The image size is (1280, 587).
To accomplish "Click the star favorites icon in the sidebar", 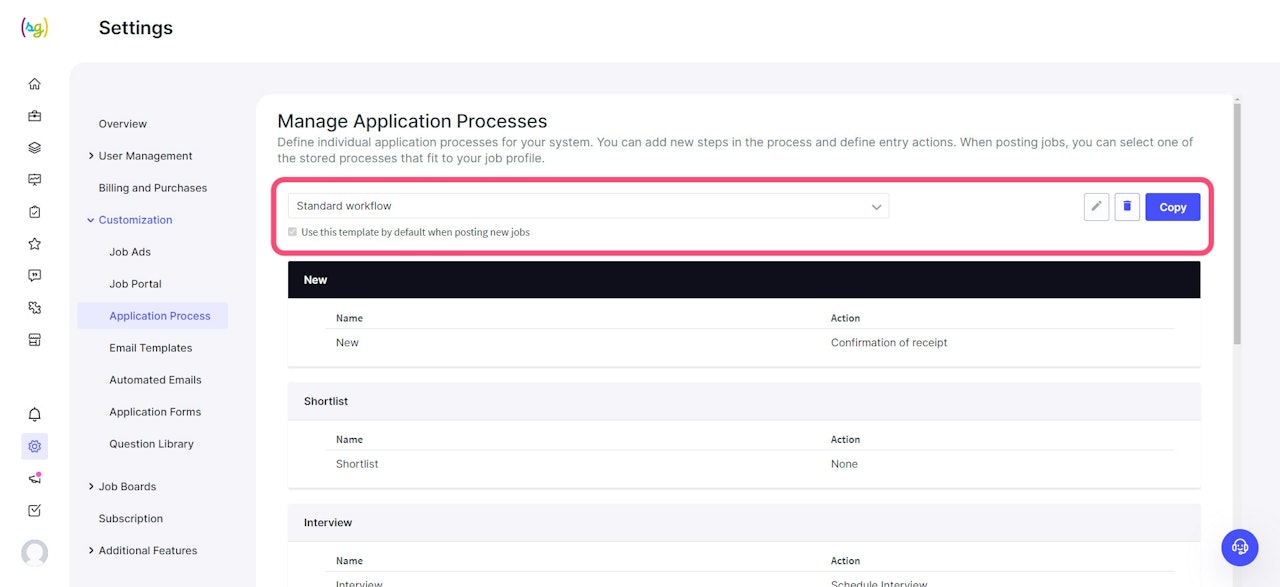I will point(35,244).
